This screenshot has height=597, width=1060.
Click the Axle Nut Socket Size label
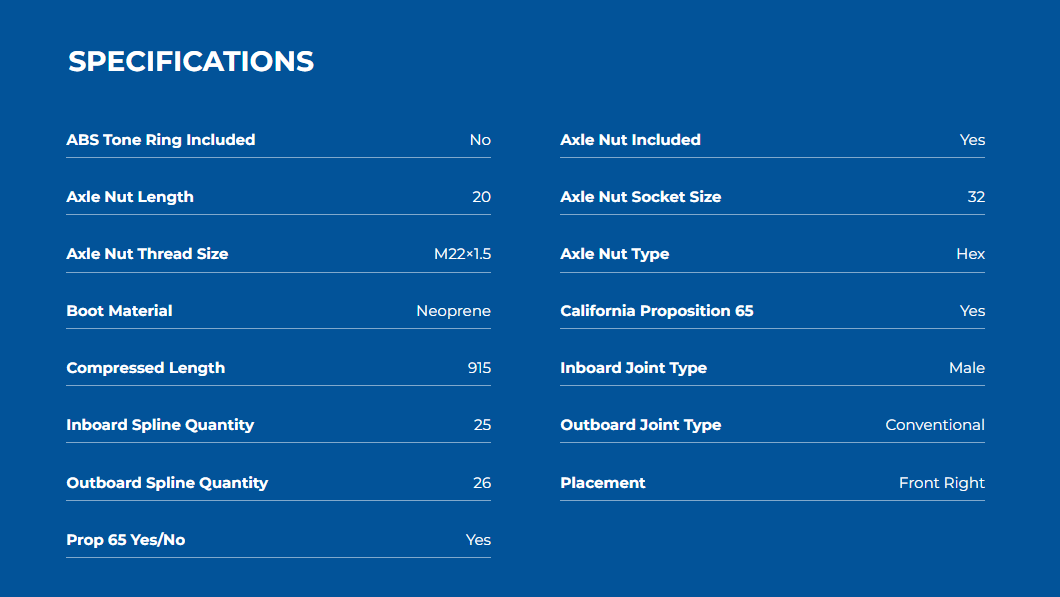(640, 197)
